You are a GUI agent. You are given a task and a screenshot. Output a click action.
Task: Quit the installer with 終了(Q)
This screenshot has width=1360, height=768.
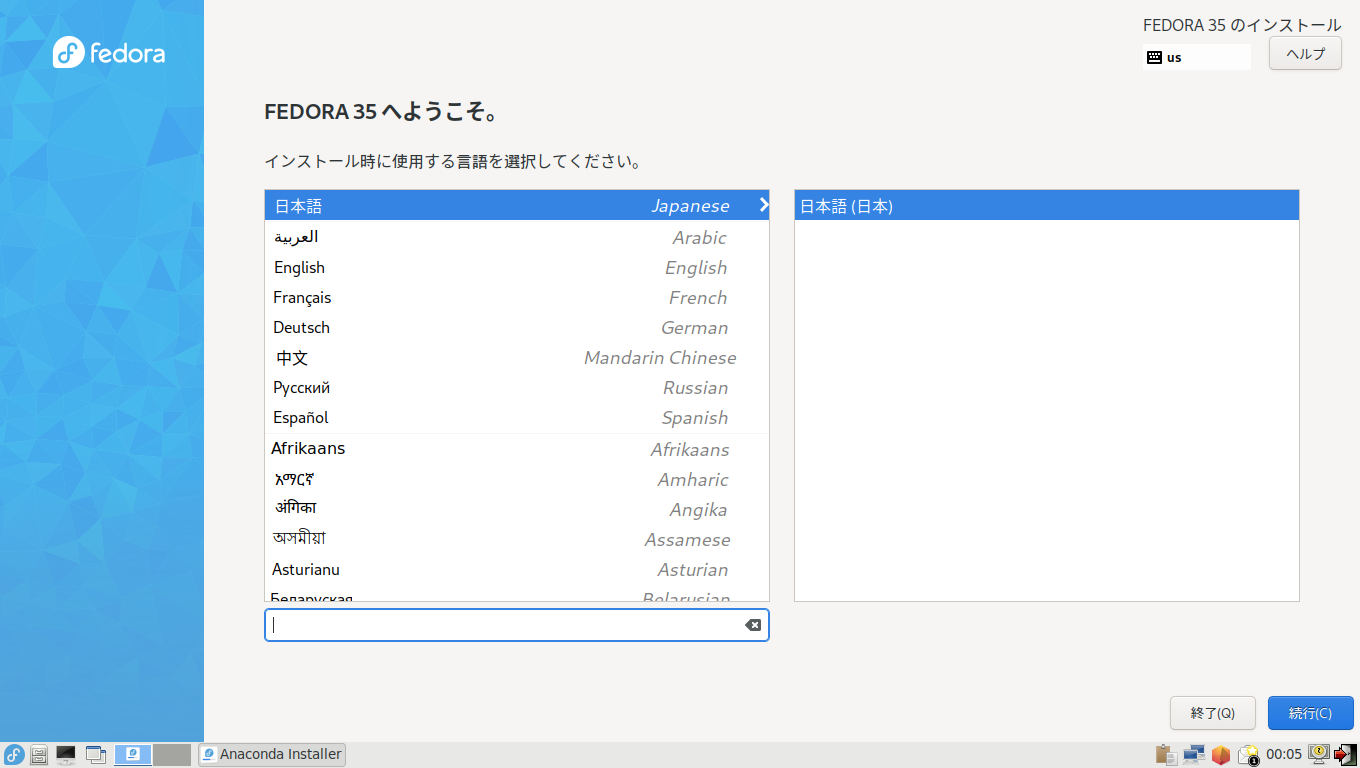(1213, 713)
